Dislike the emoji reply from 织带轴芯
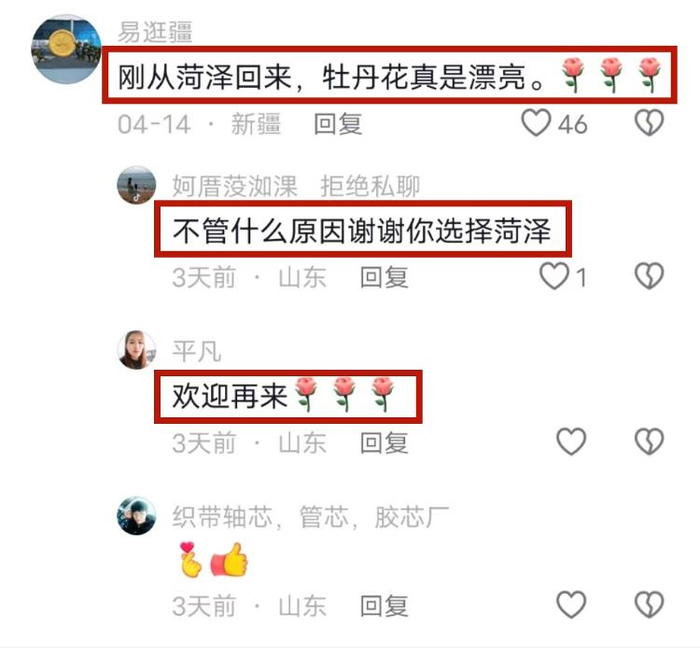 [x=649, y=605]
